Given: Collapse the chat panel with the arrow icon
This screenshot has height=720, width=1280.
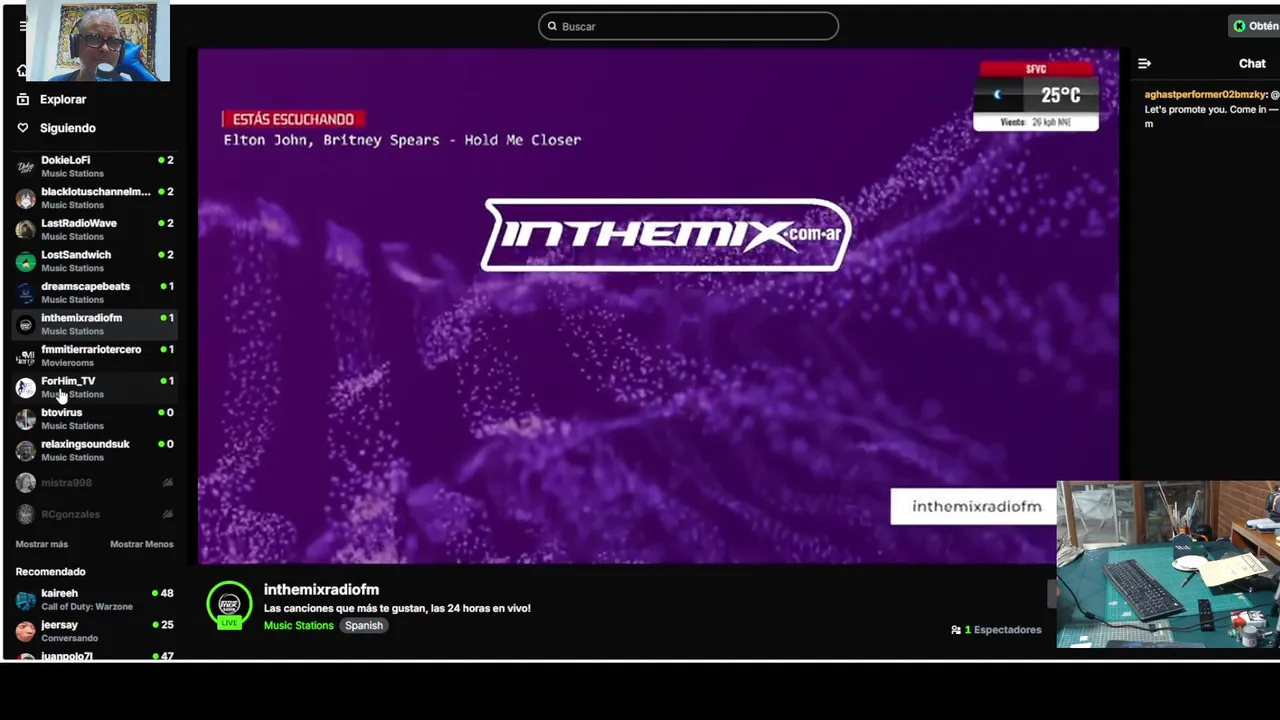Looking at the screenshot, I should coord(1144,63).
